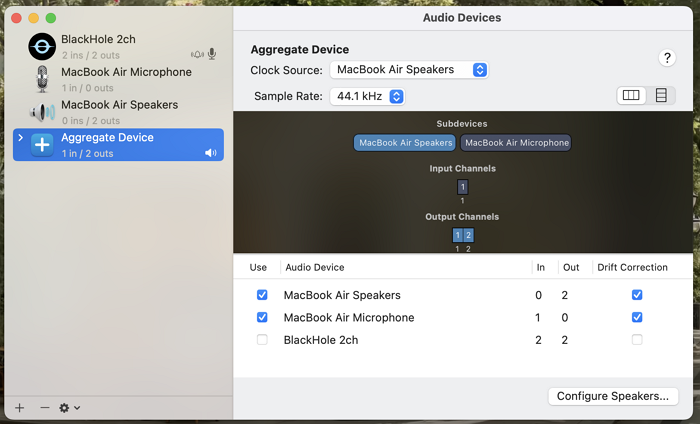The width and height of the screenshot is (700, 424).
Task: Switch to vertical channel layout view
Action: [x=661, y=95]
